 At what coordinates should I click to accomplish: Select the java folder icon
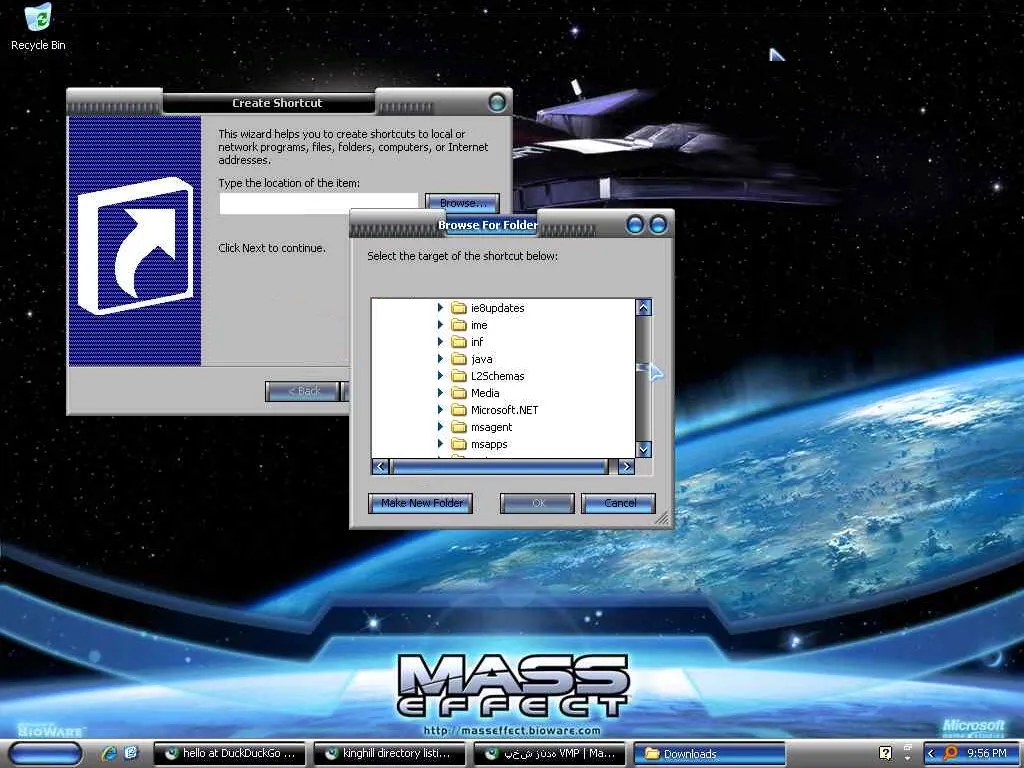(459, 359)
